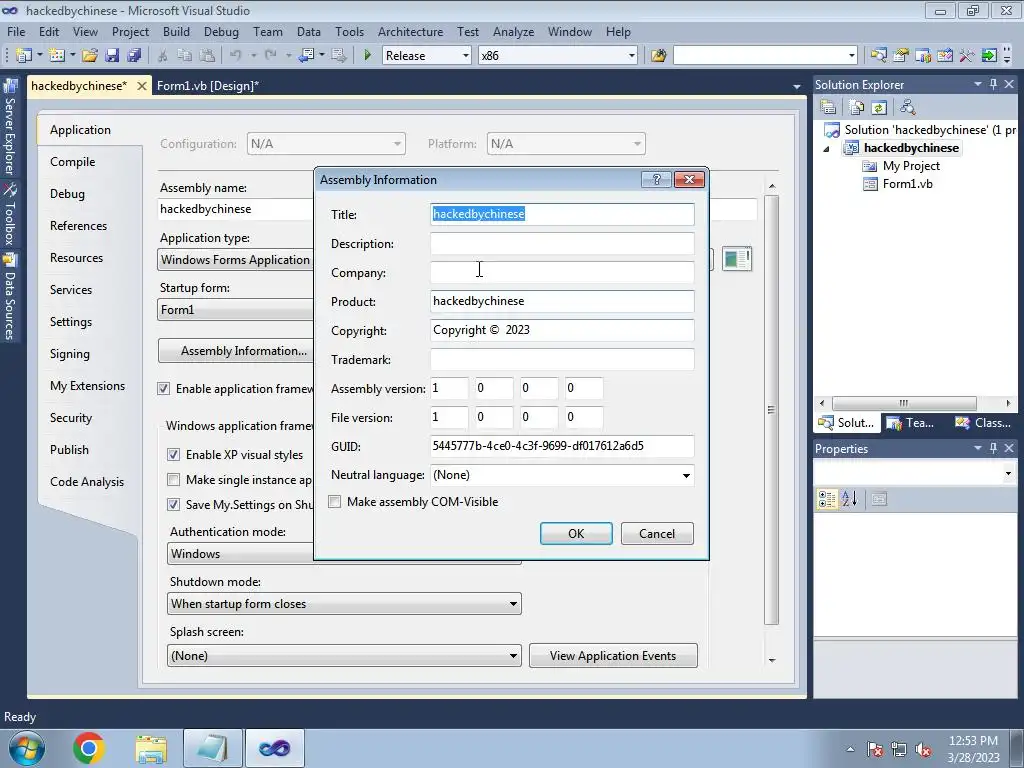Open Chrome from the taskbar

[x=89, y=748]
